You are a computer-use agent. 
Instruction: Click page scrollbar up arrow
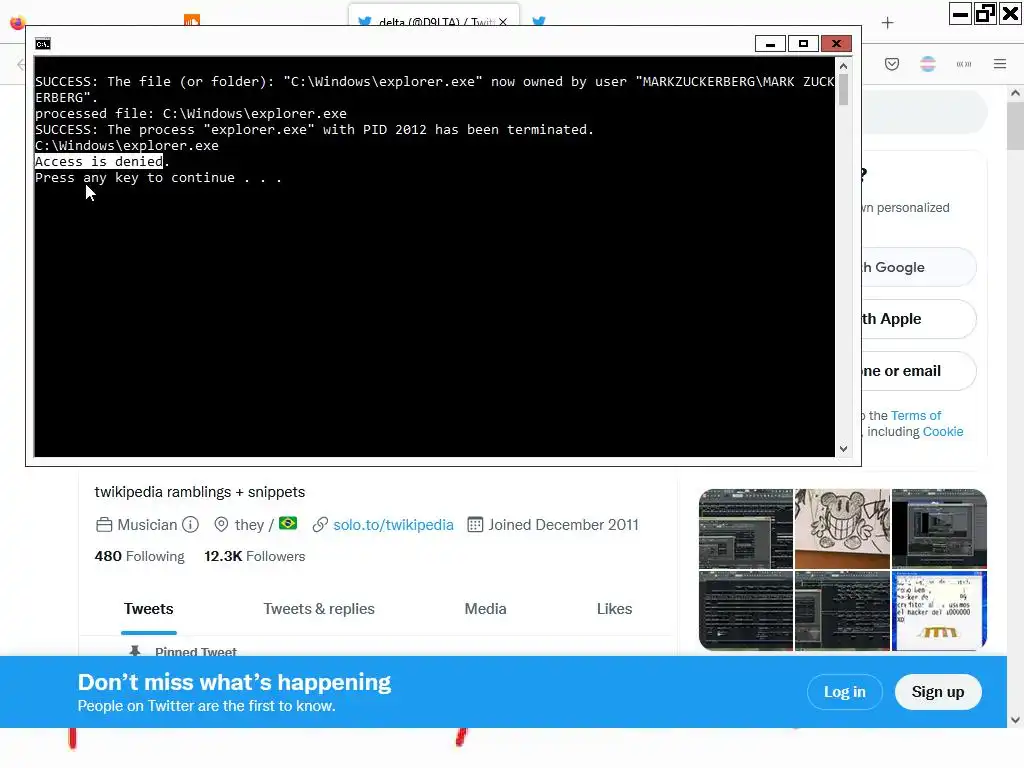(x=1015, y=93)
